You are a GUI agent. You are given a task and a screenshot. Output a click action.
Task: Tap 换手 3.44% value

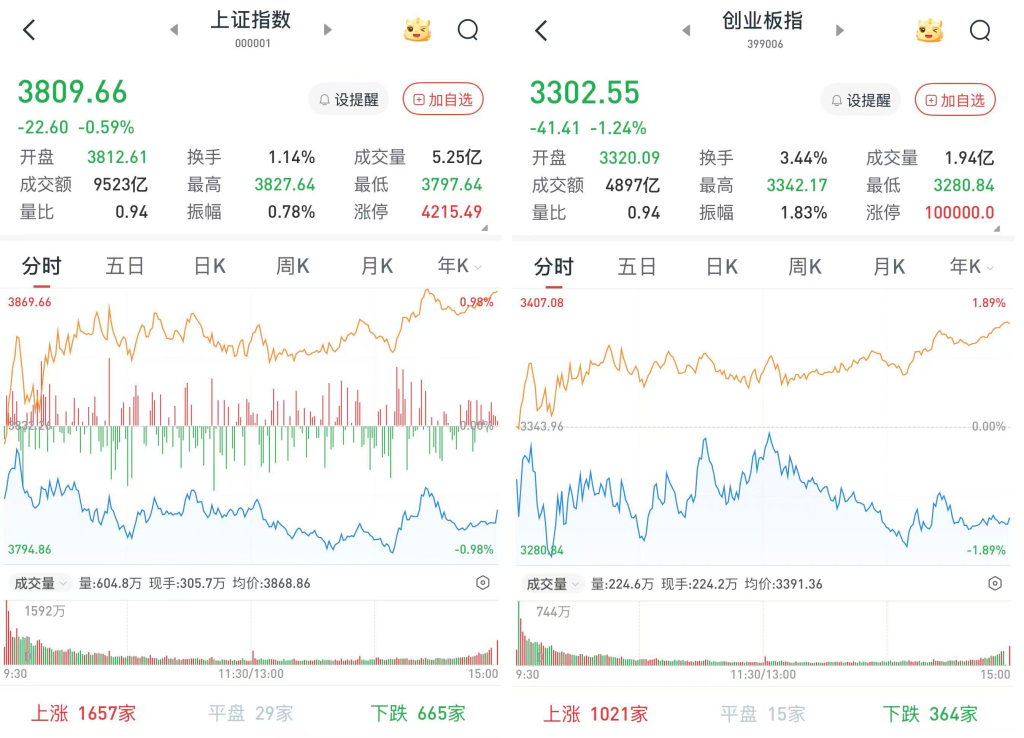coord(803,157)
